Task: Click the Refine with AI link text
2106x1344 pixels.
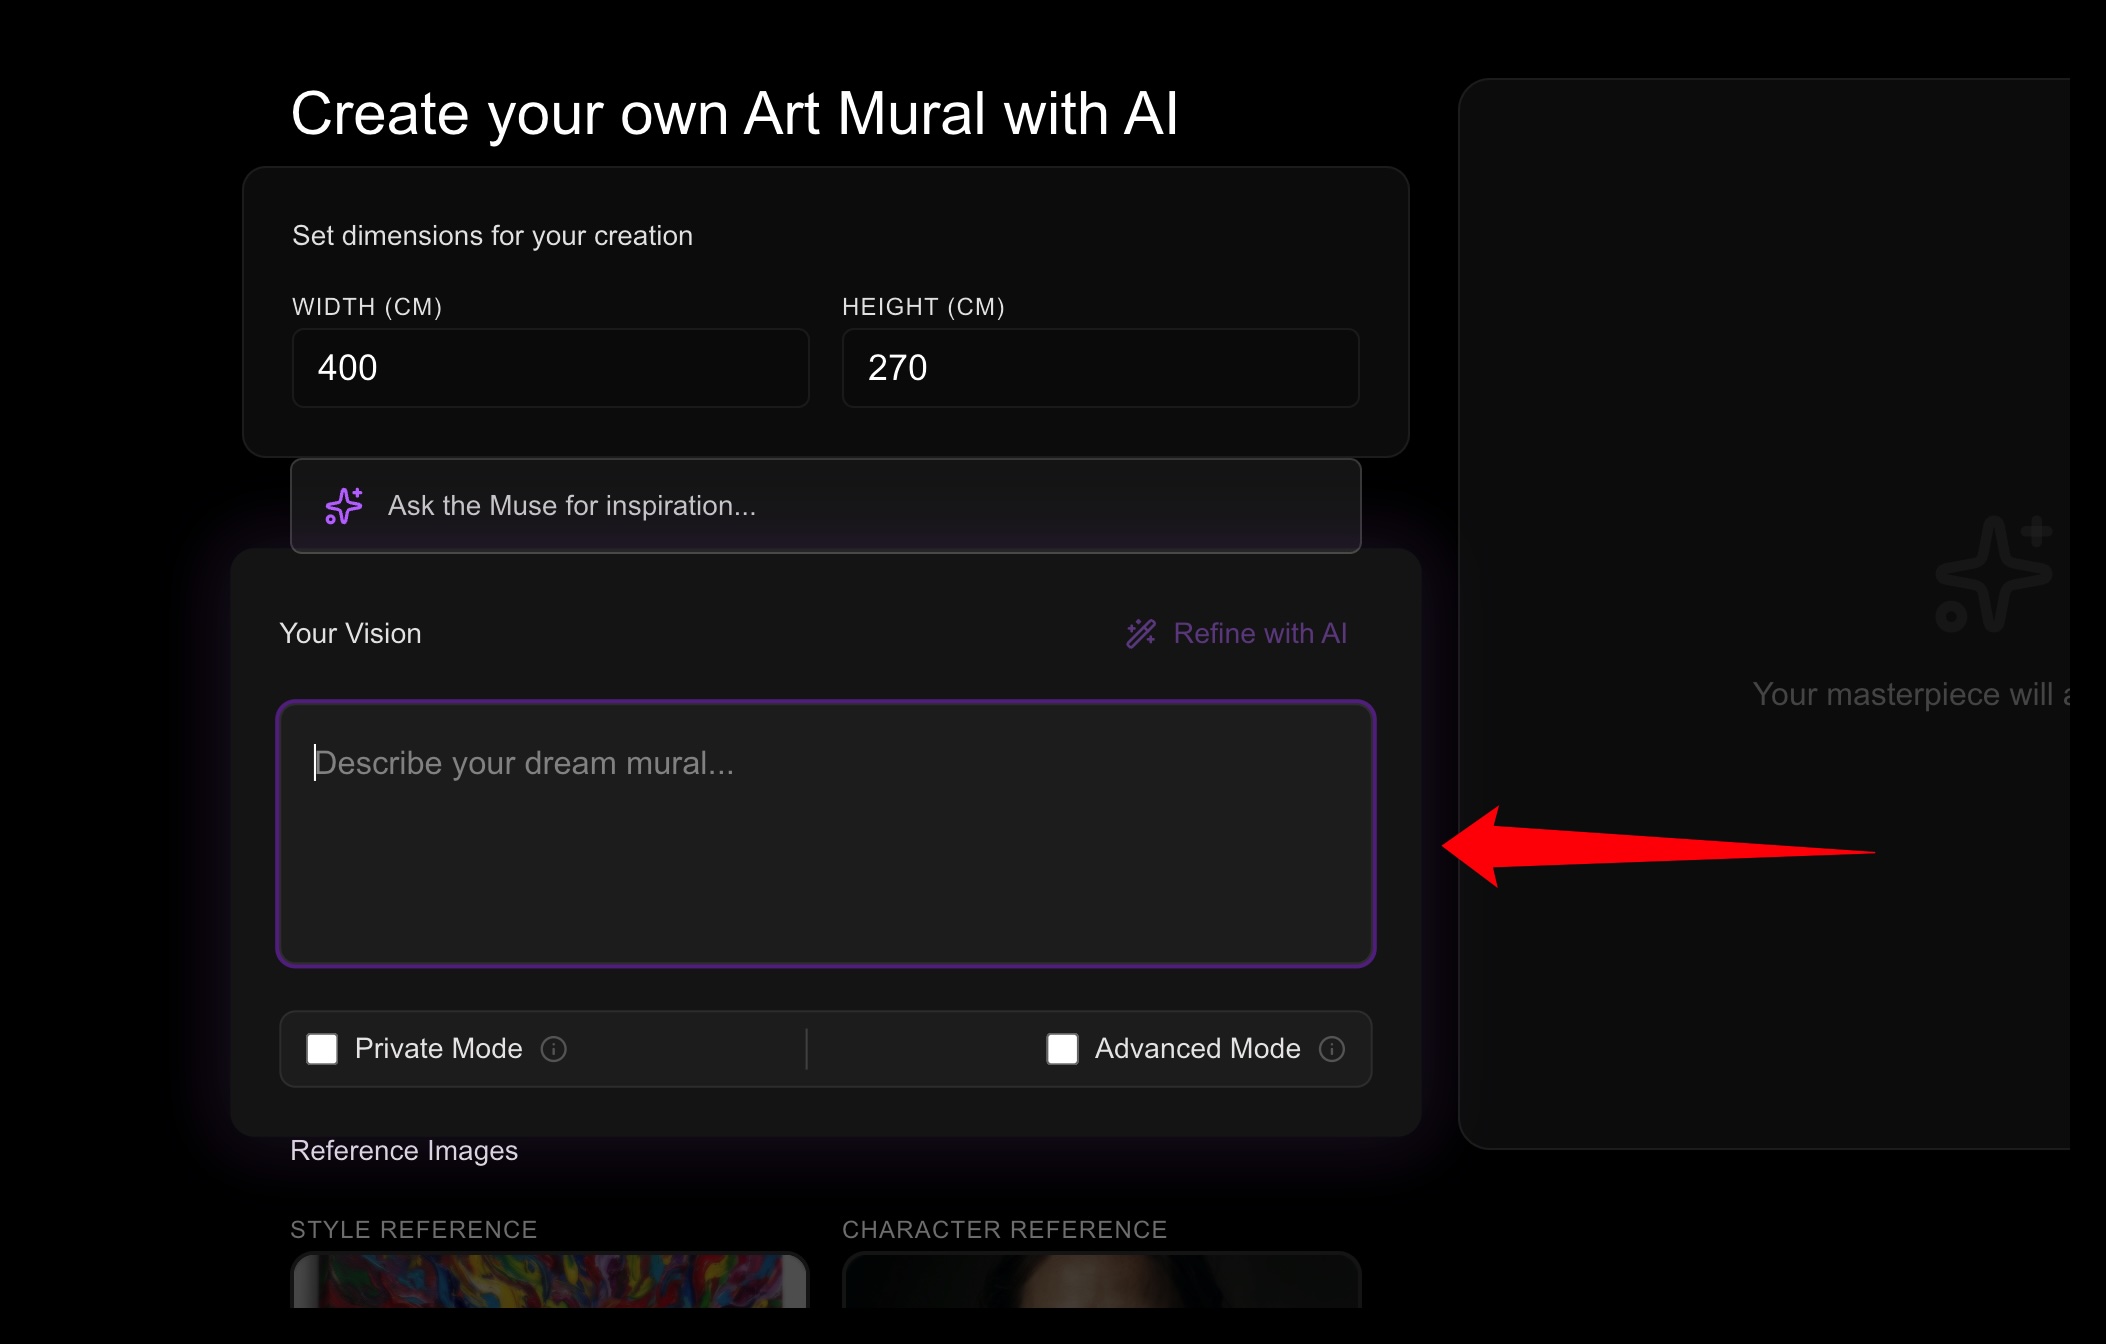Action: tap(1260, 633)
